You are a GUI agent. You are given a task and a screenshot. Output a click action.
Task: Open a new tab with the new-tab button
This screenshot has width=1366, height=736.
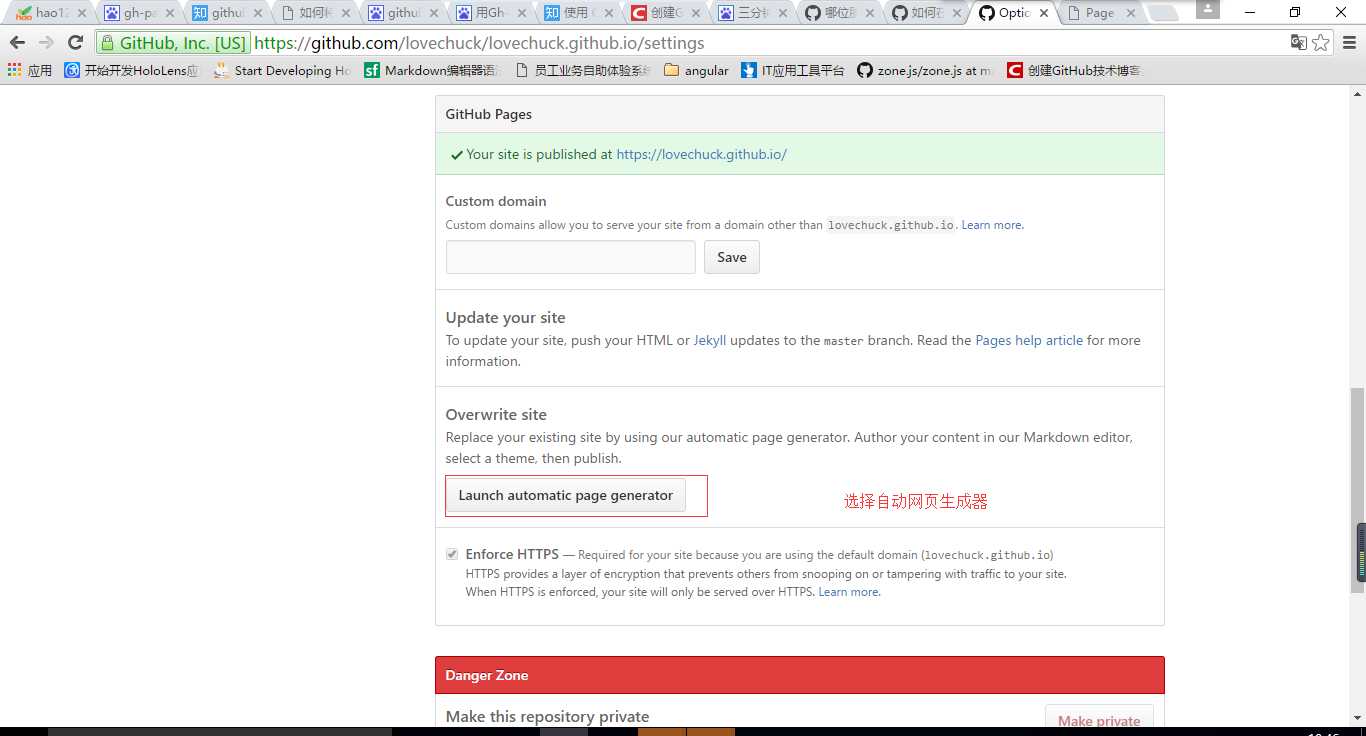click(x=1163, y=14)
